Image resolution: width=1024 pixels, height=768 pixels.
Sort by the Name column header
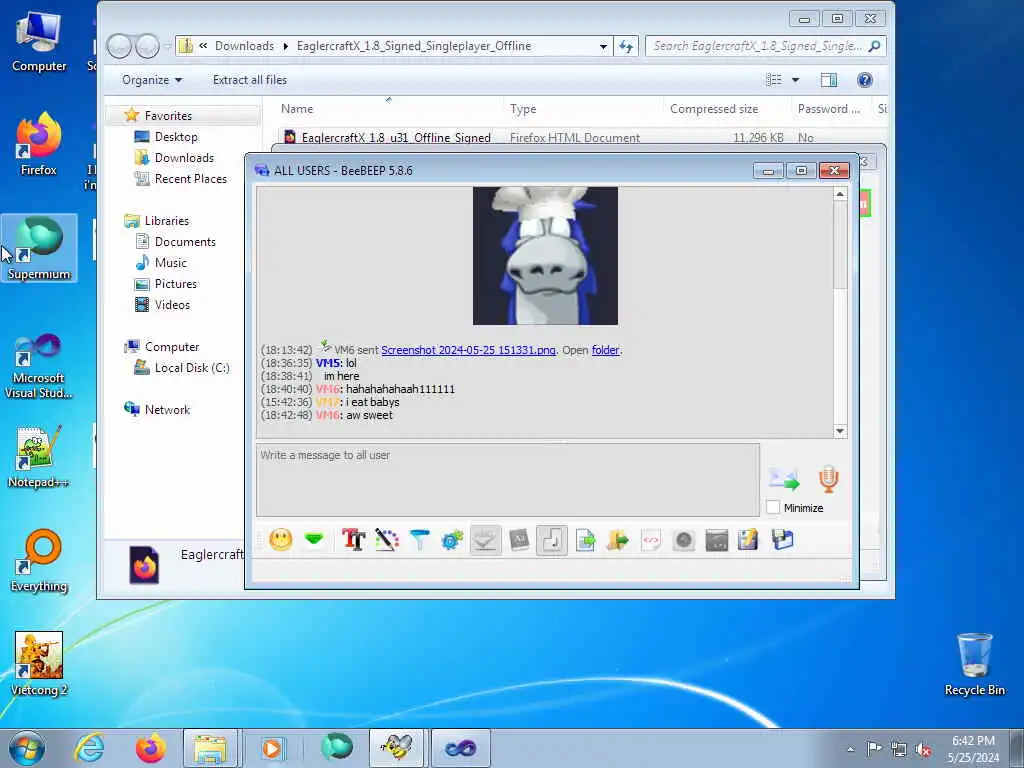(296, 109)
